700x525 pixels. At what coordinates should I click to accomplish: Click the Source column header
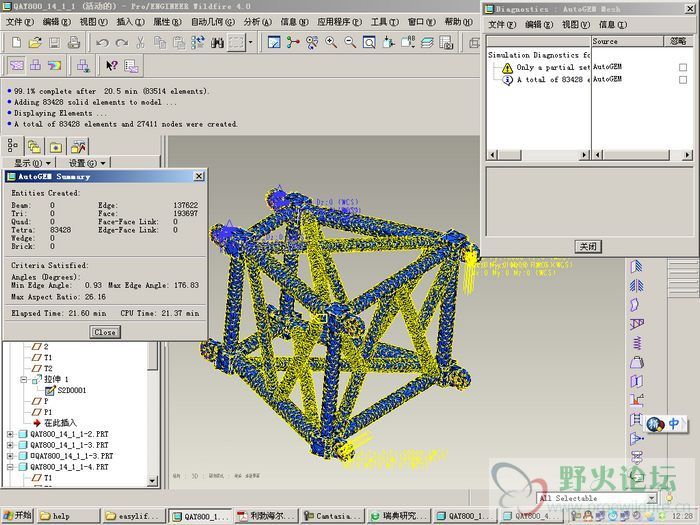click(627, 41)
